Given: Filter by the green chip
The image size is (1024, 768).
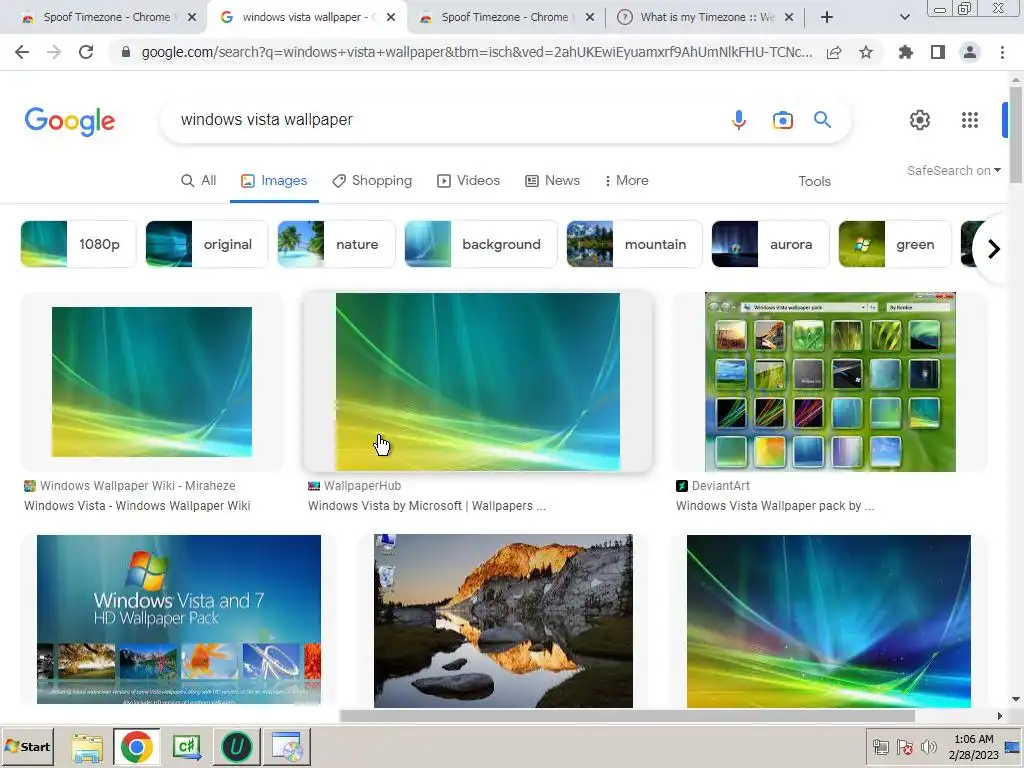Looking at the screenshot, I should click(x=895, y=244).
